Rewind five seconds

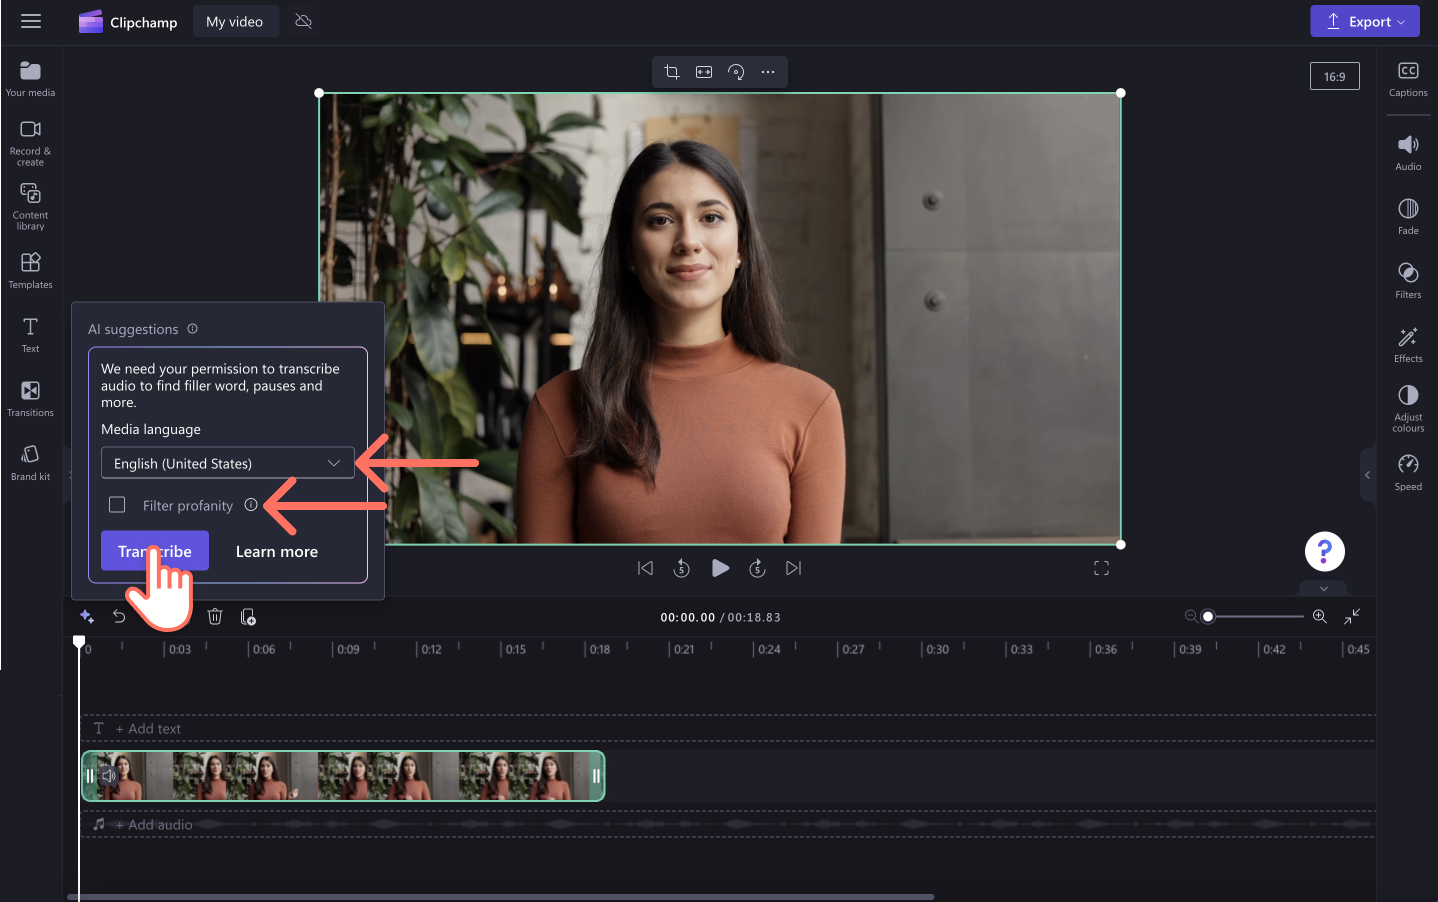pos(682,568)
